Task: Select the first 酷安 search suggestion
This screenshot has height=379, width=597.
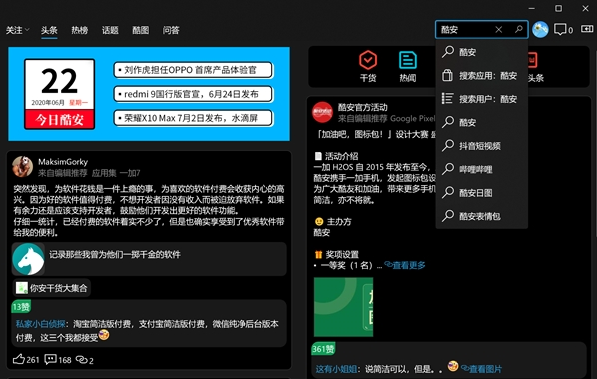Action: pyautogui.click(x=482, y=52)
